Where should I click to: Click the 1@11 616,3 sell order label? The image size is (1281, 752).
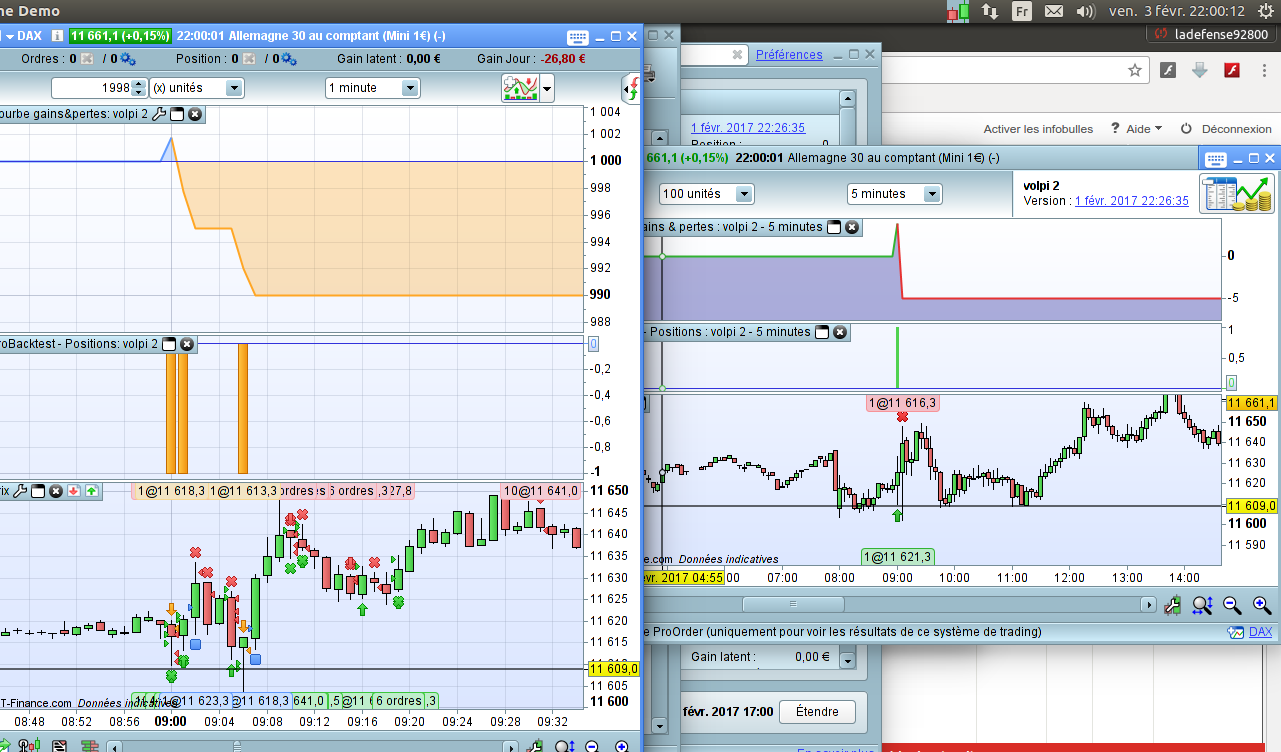pos(902,403)
